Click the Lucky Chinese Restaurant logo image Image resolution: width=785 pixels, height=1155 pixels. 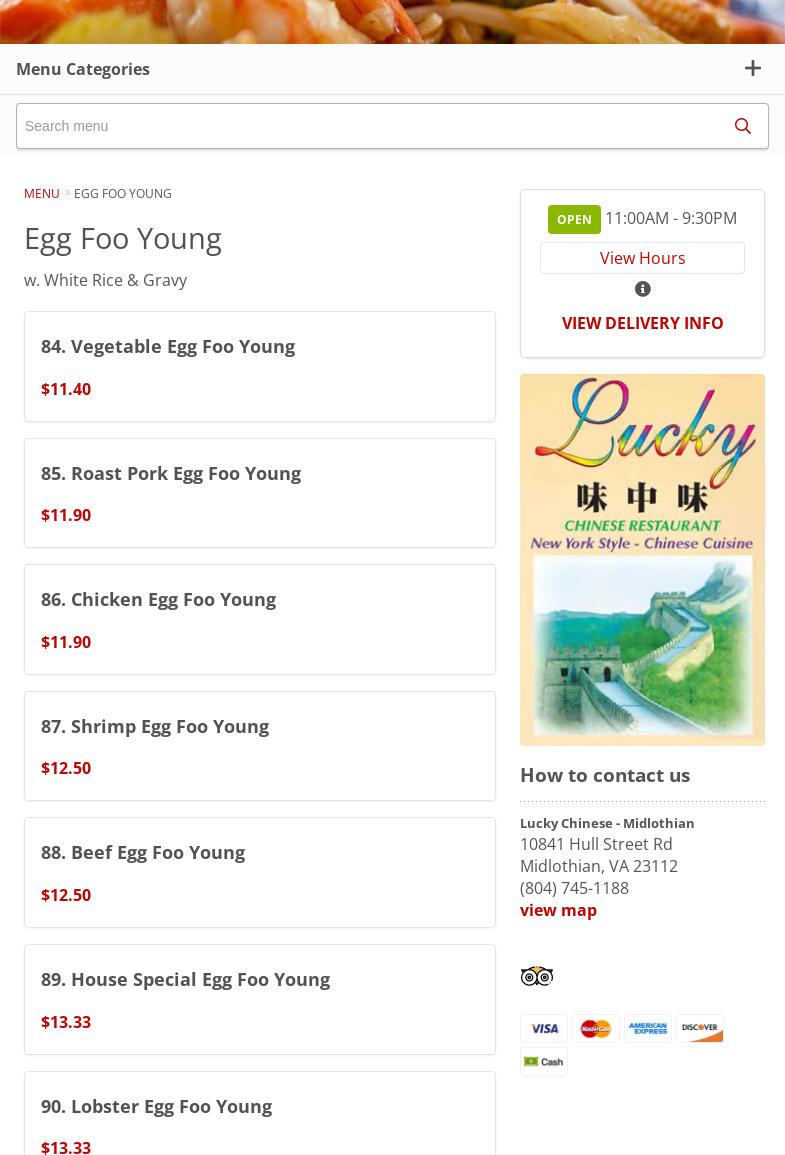pos(642,559)
